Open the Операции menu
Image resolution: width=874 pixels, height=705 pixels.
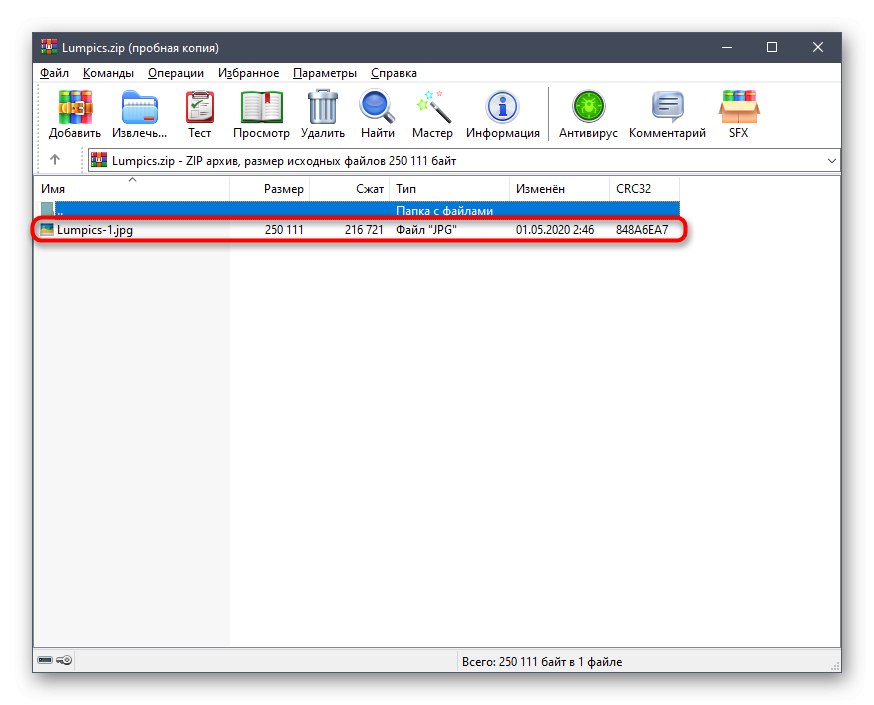pyautogui.click(x=176, y=73)
